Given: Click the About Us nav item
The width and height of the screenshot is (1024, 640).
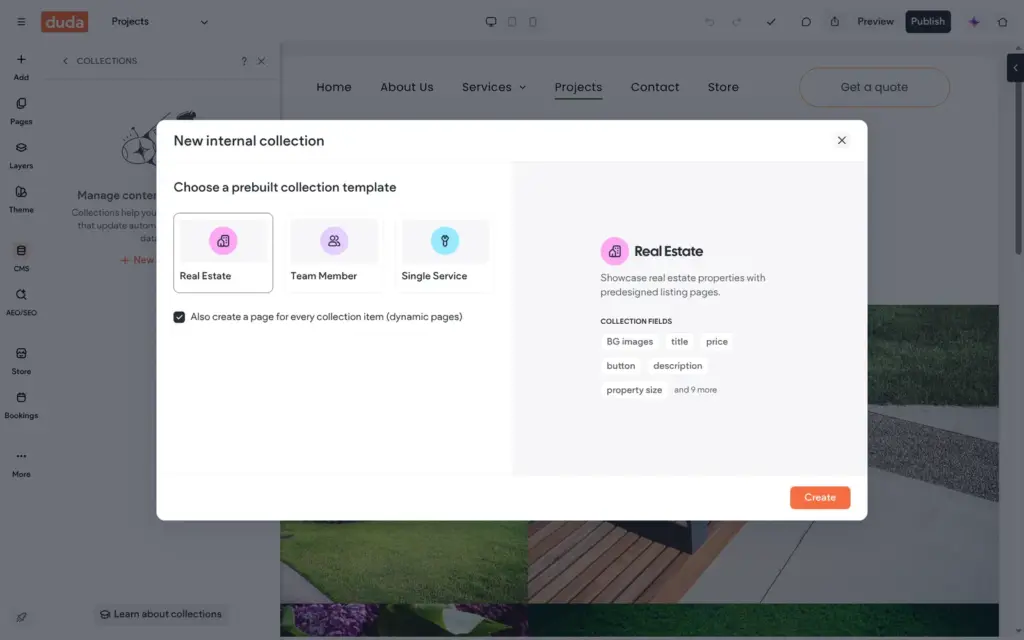Looking at the screenshot, I should [x=407, y=87].
